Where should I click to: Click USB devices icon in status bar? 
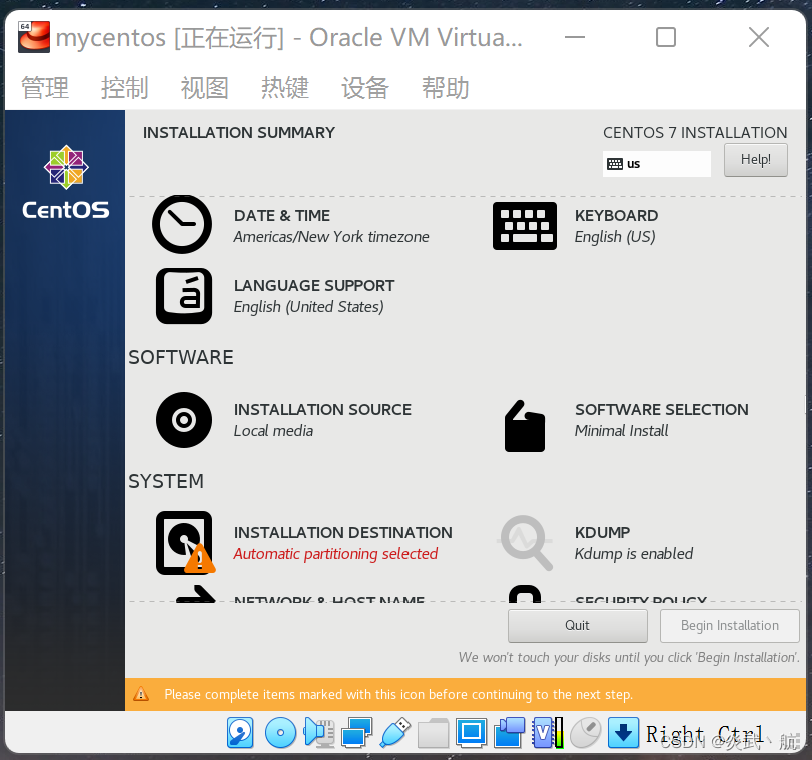point(395,733)
